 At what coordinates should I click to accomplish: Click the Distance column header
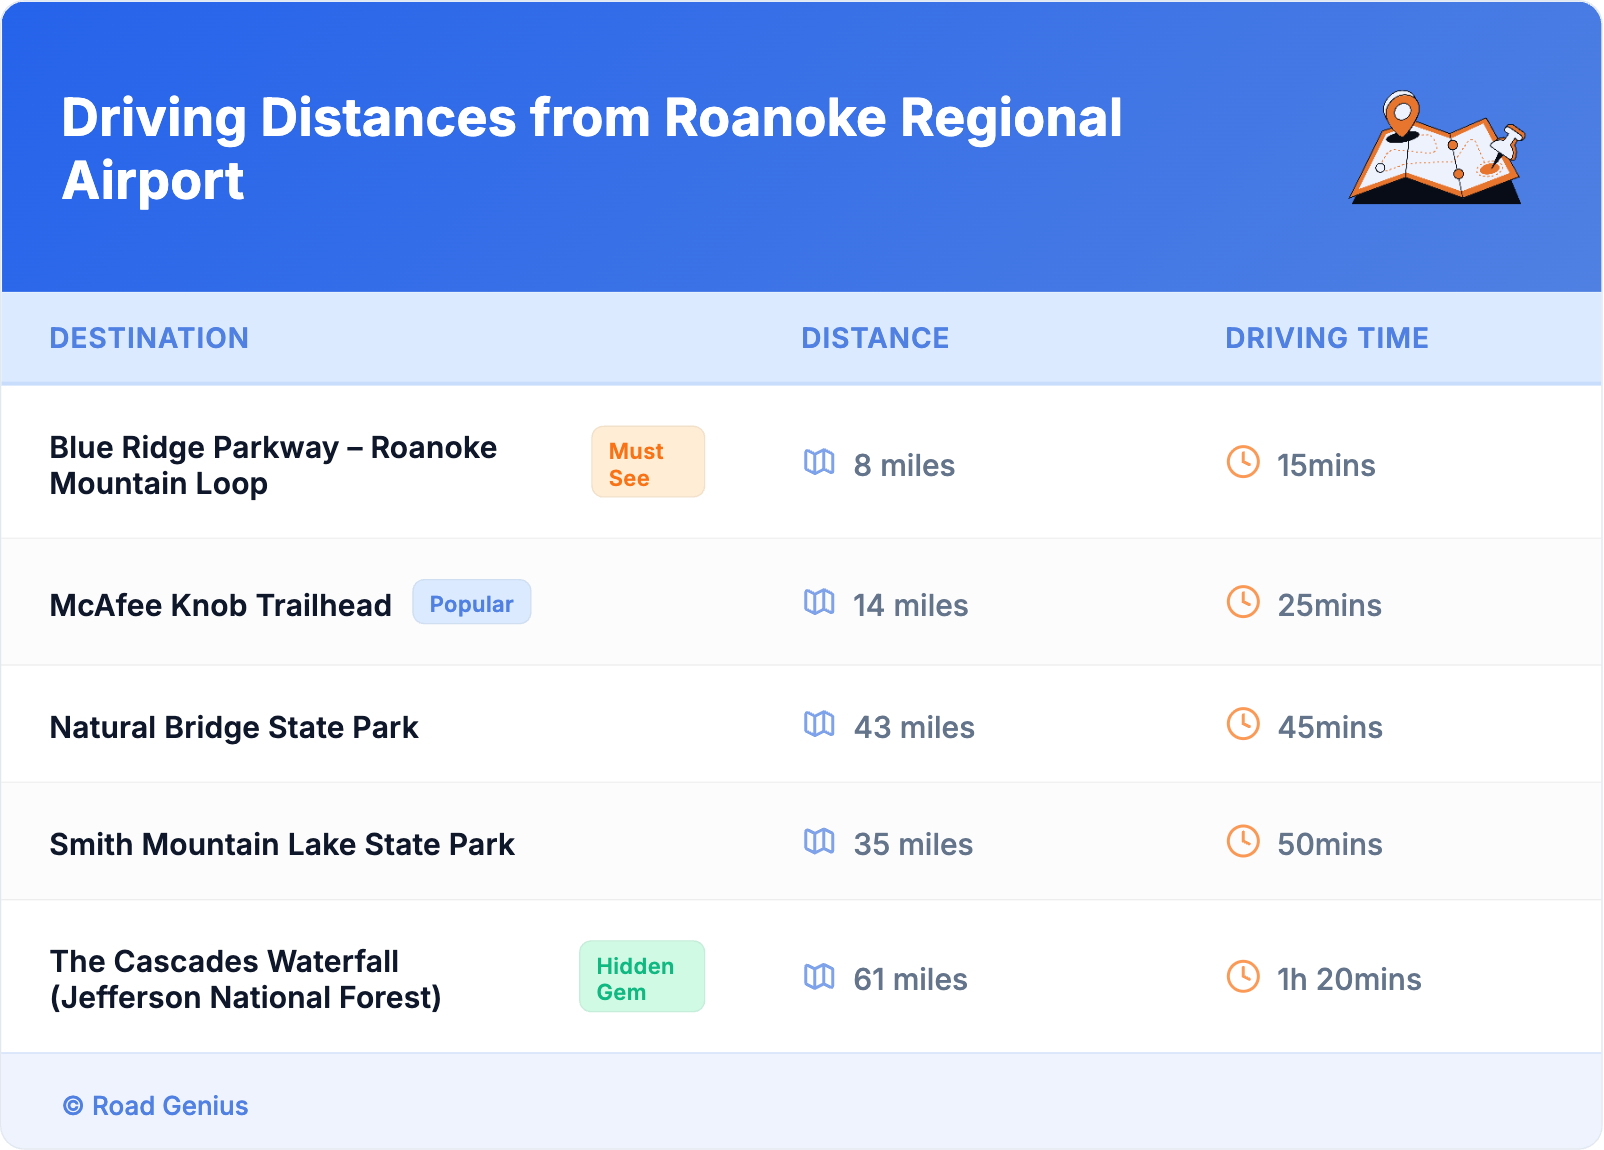[x=875, y=338]
